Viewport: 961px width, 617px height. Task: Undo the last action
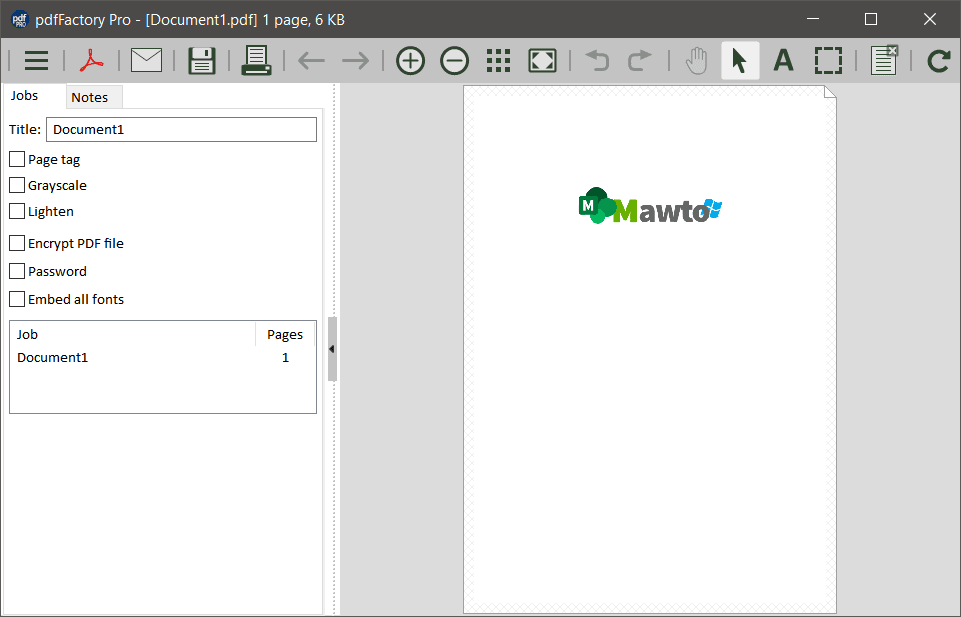click(597, 61)
